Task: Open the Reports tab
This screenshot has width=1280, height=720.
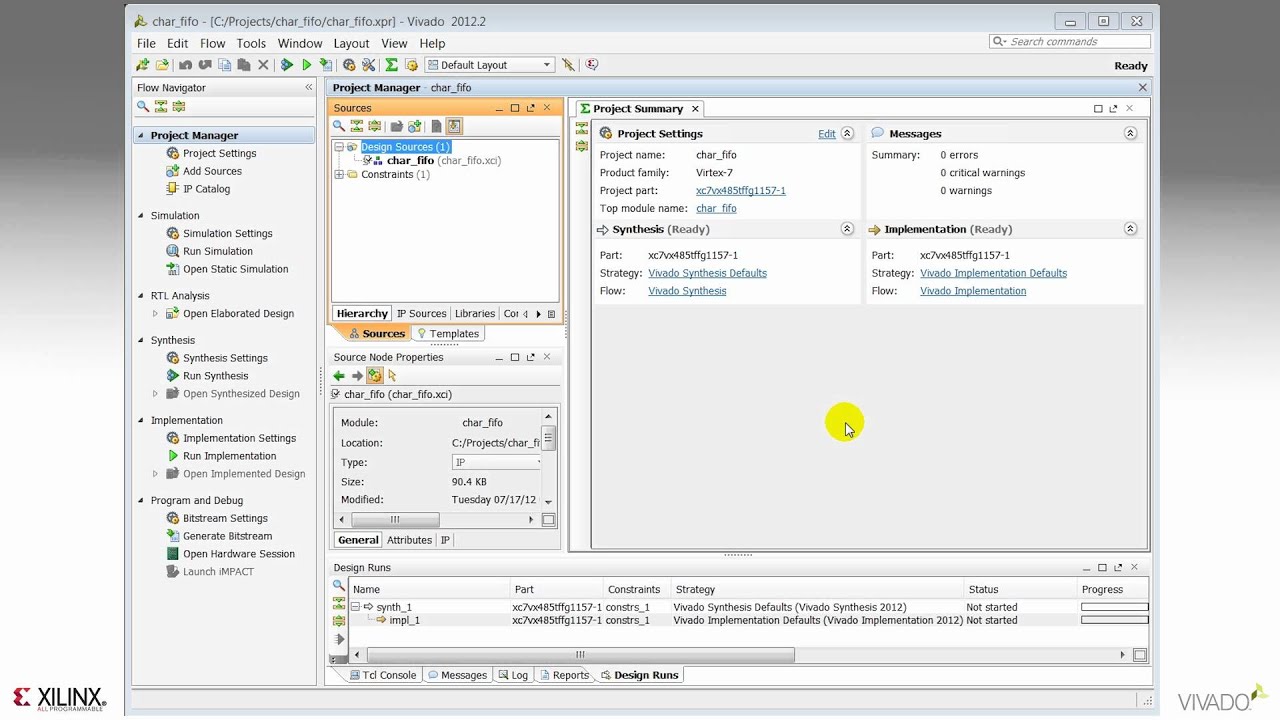Action: [x=564, y=675]
